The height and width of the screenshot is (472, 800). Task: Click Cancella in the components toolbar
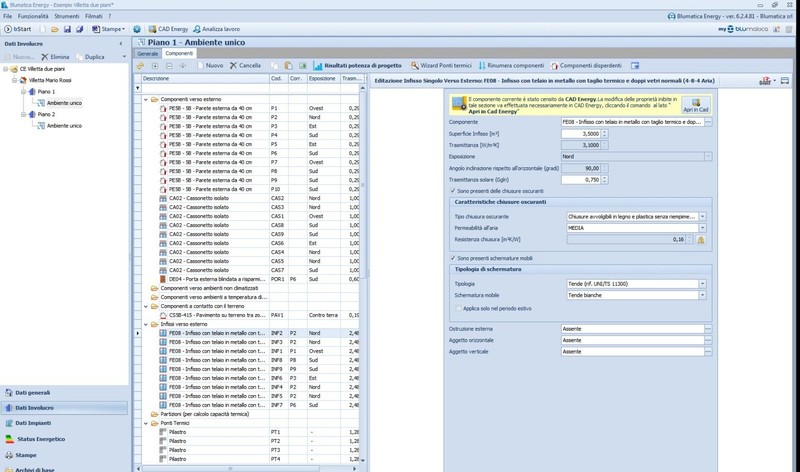click(x=245, y=66)
